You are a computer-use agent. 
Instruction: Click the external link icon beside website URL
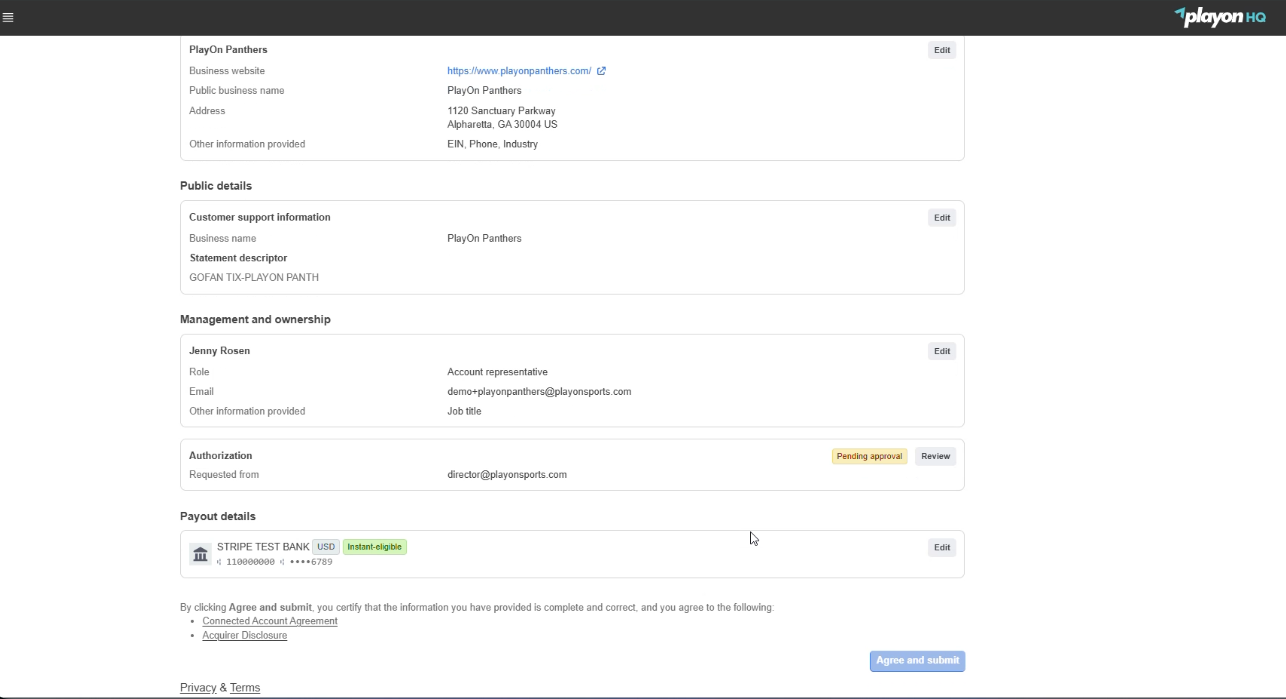click(x=601, y=71)
